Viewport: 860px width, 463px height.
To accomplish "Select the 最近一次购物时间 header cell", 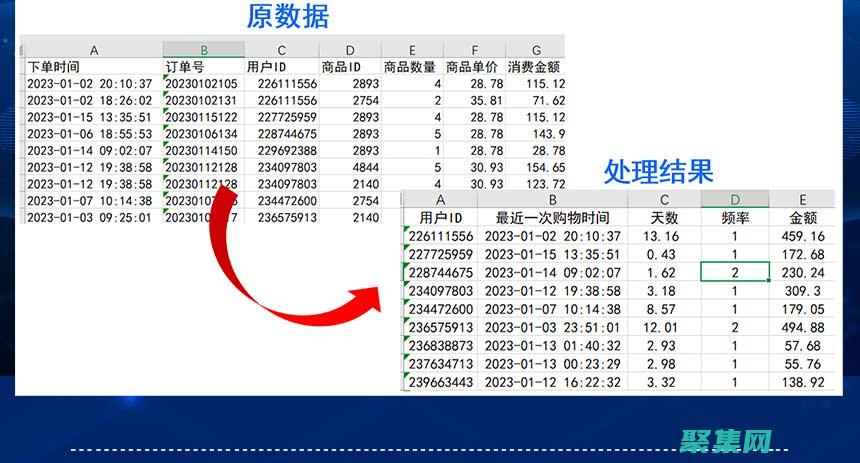I will tap(553, 217).
